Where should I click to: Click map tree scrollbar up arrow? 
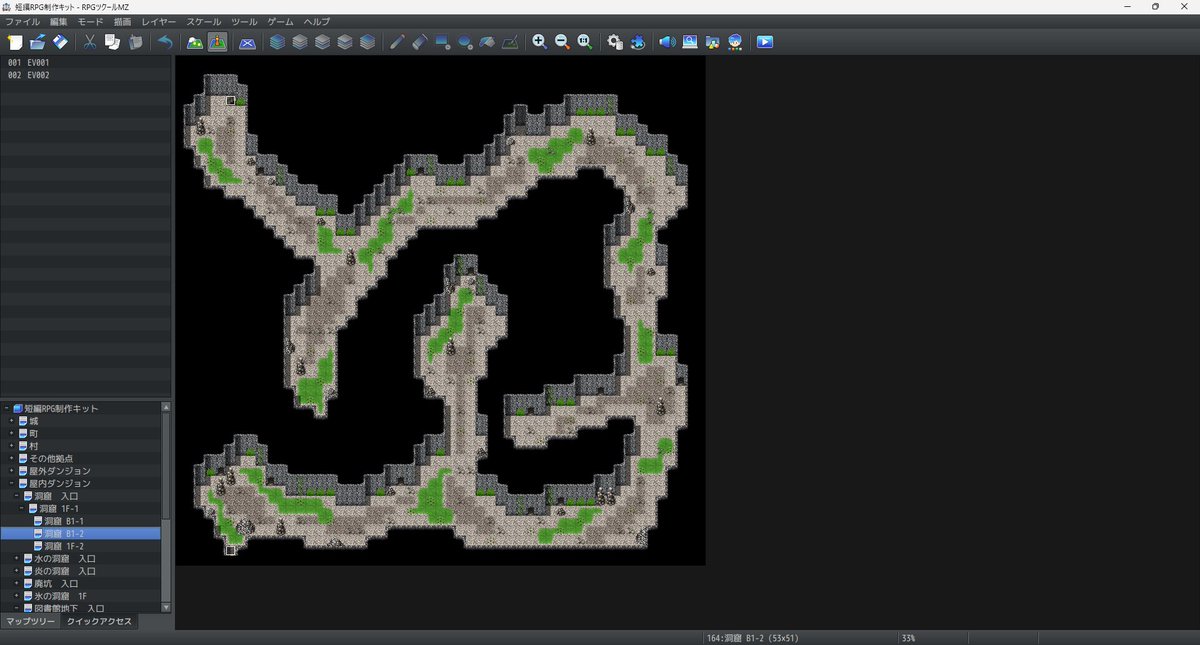[166, 407]
